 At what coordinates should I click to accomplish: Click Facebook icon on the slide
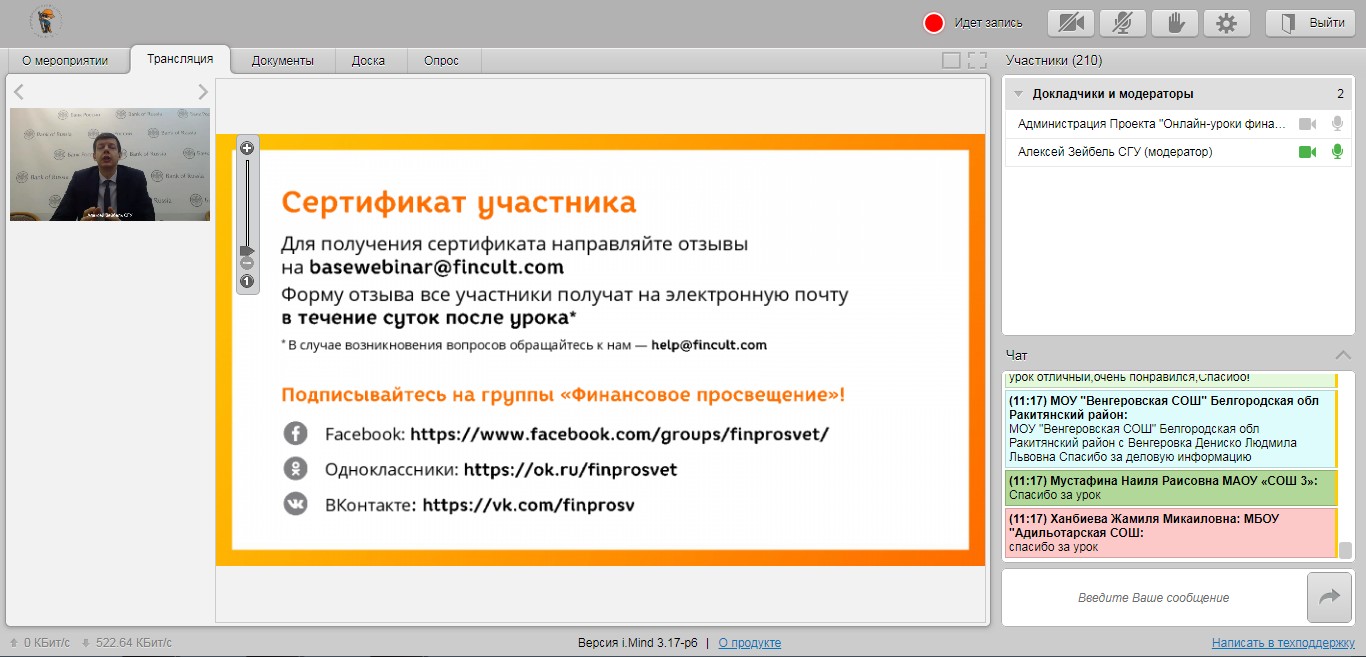click(x=295, y=433)
